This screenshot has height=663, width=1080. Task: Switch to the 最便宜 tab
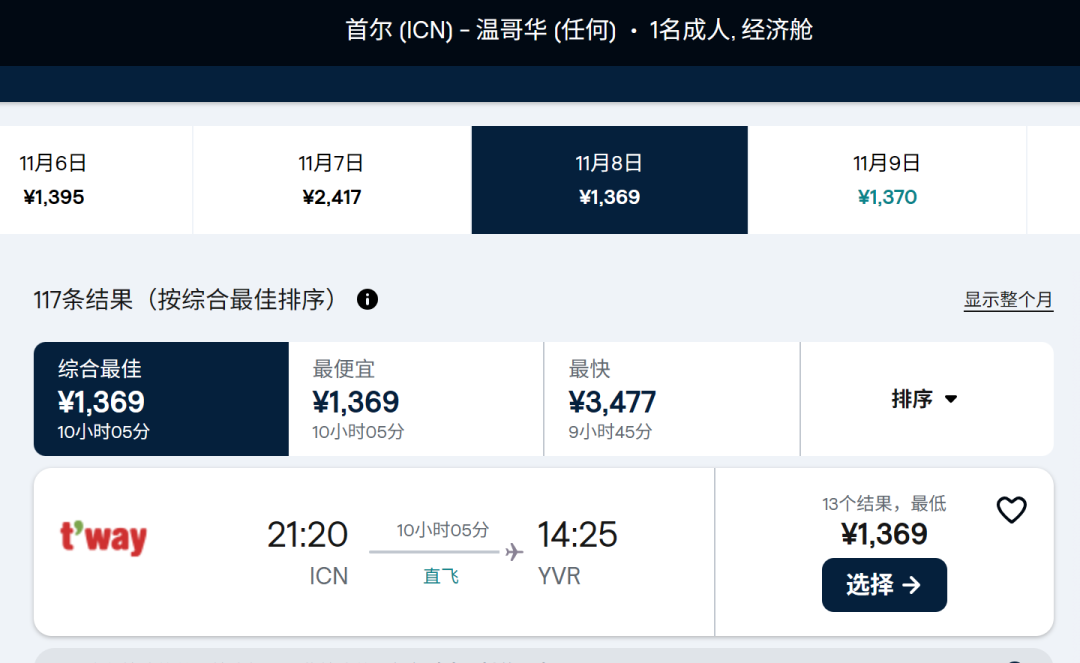(x=416, y=399)
